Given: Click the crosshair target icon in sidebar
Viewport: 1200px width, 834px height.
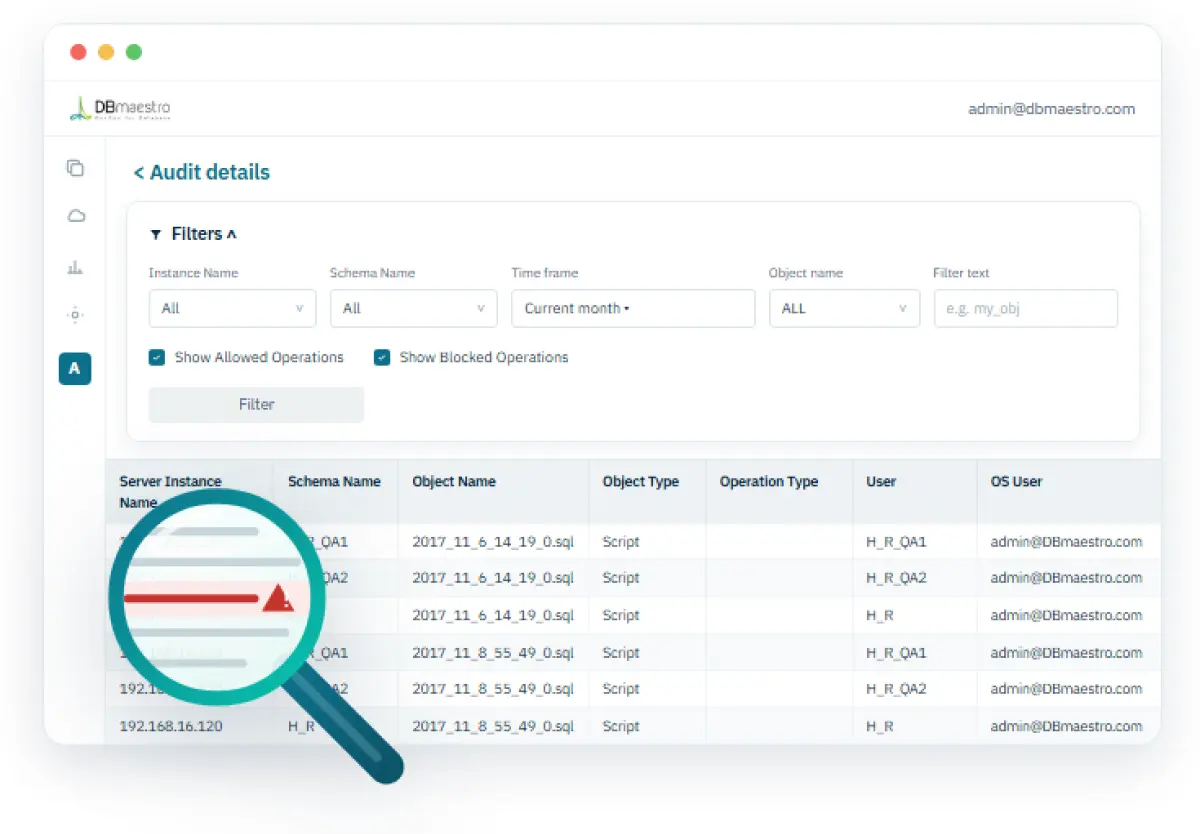Looking at the screenshot, I should click(x=75, y=315).
